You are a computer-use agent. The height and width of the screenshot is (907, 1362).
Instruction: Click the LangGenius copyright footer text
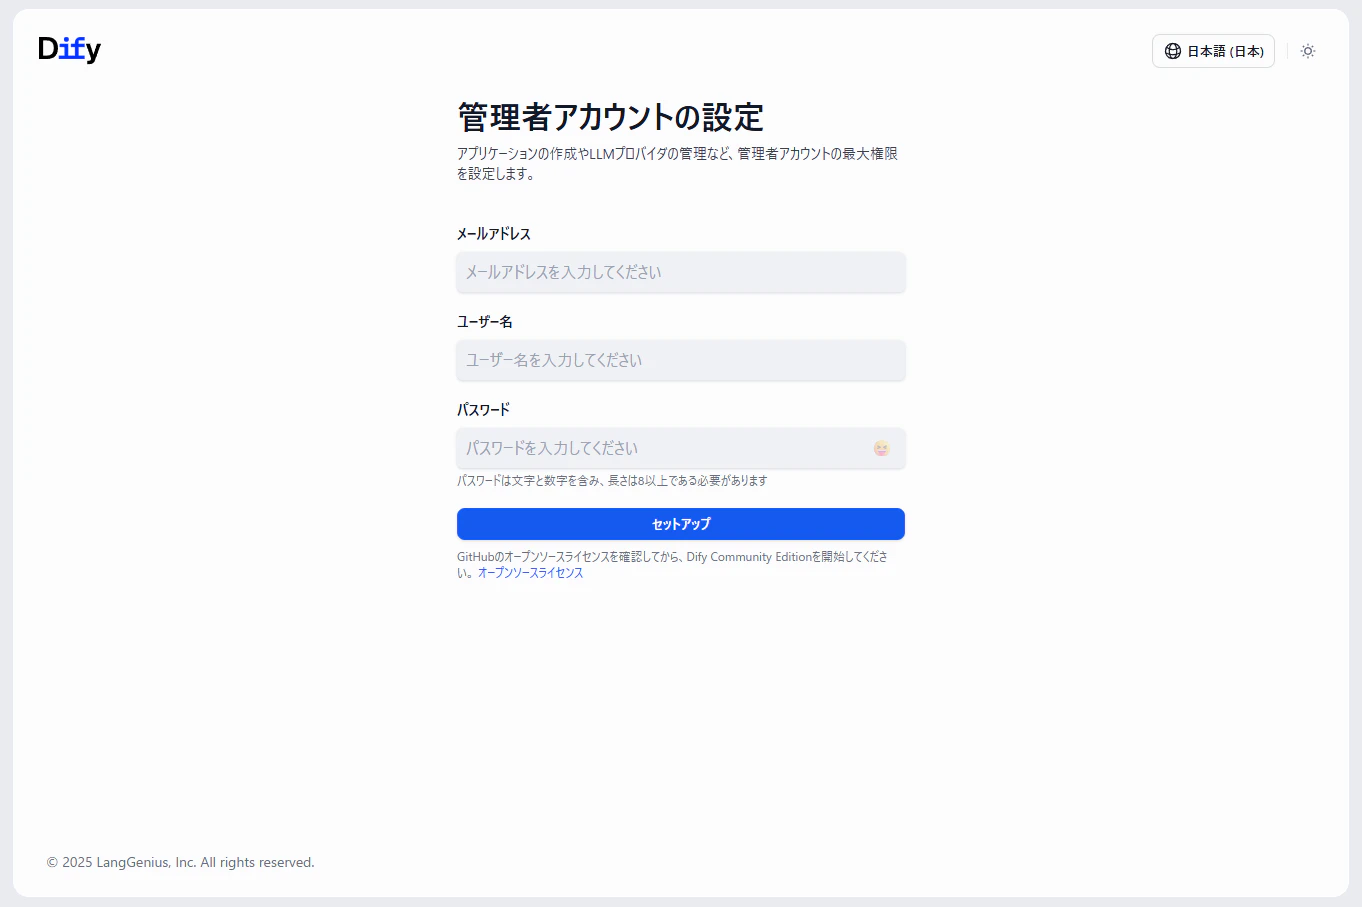pyautogui.click(x=181, y=862)
